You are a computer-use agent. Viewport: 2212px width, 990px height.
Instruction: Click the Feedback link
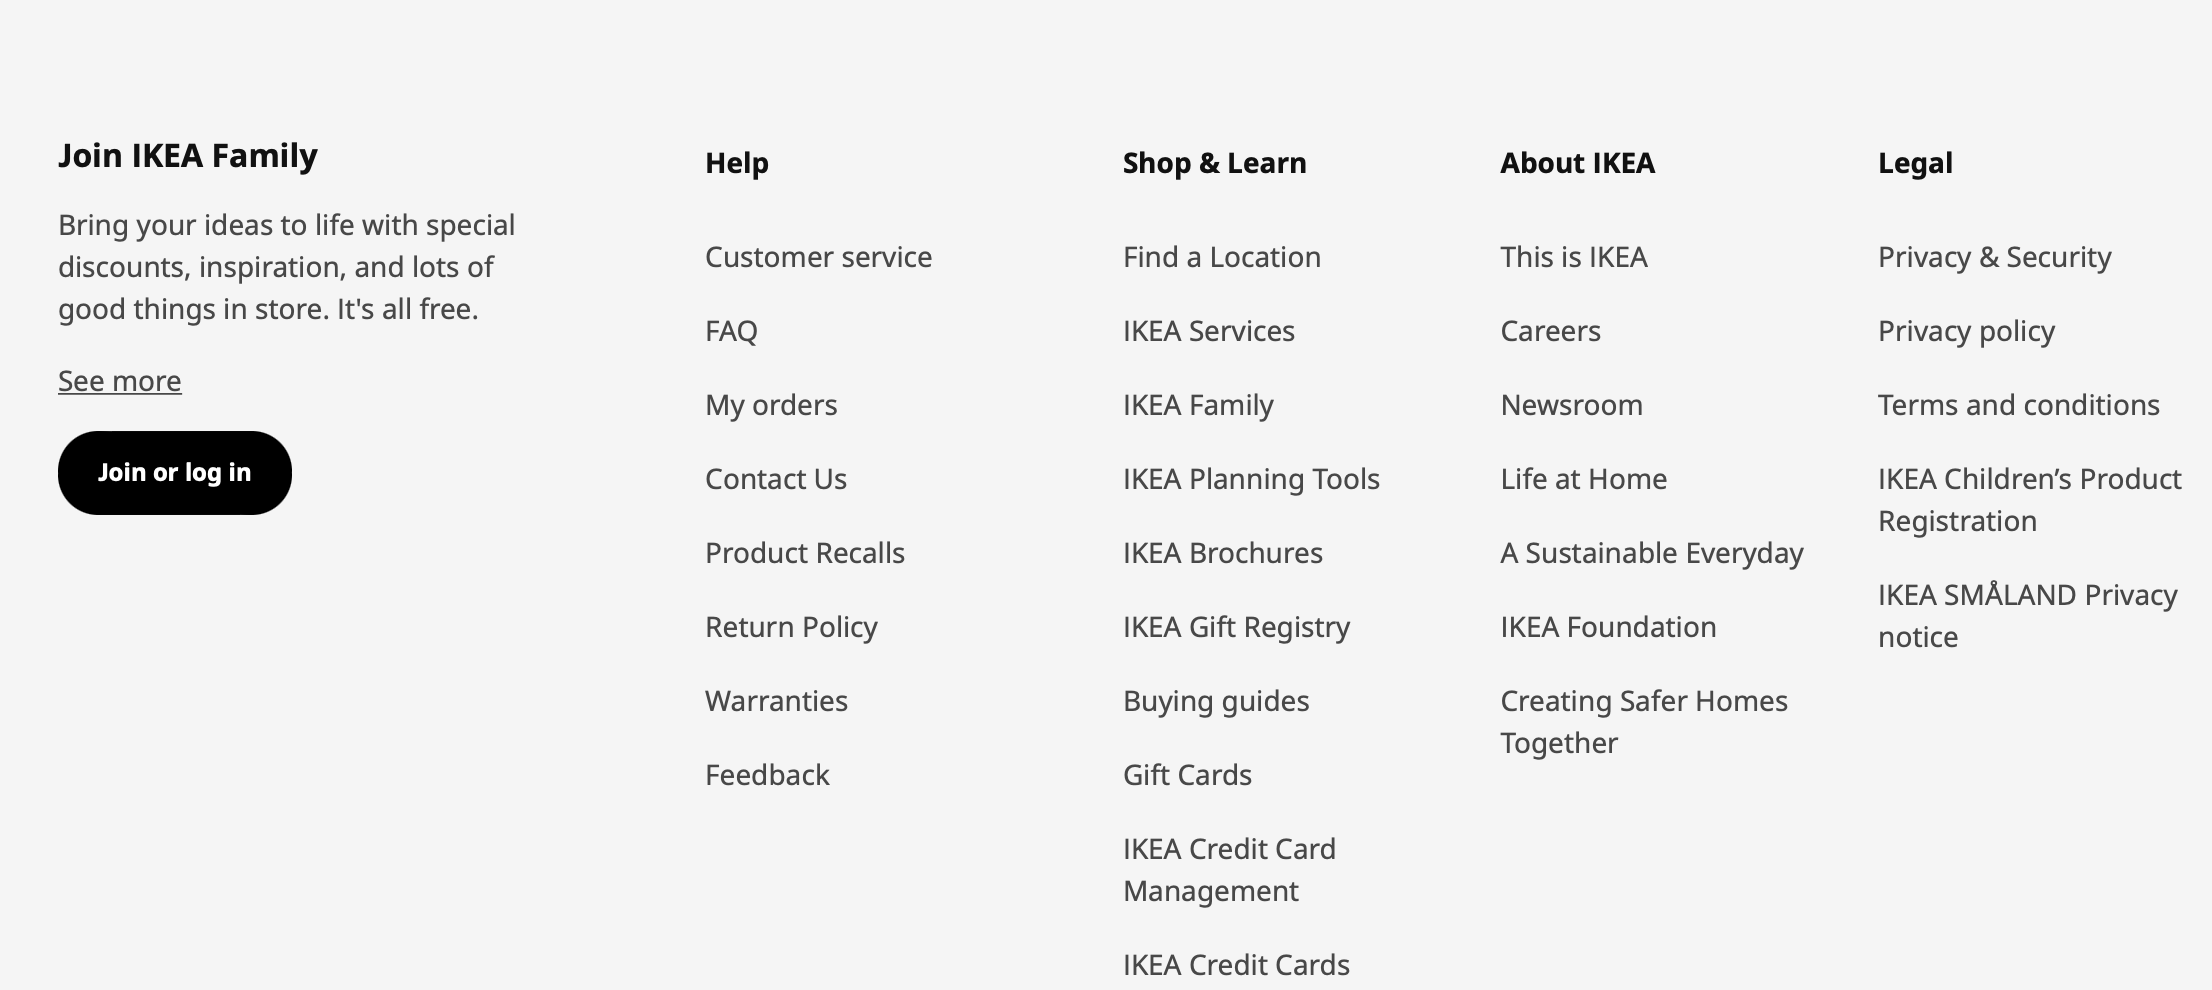[x=767, y=775]
